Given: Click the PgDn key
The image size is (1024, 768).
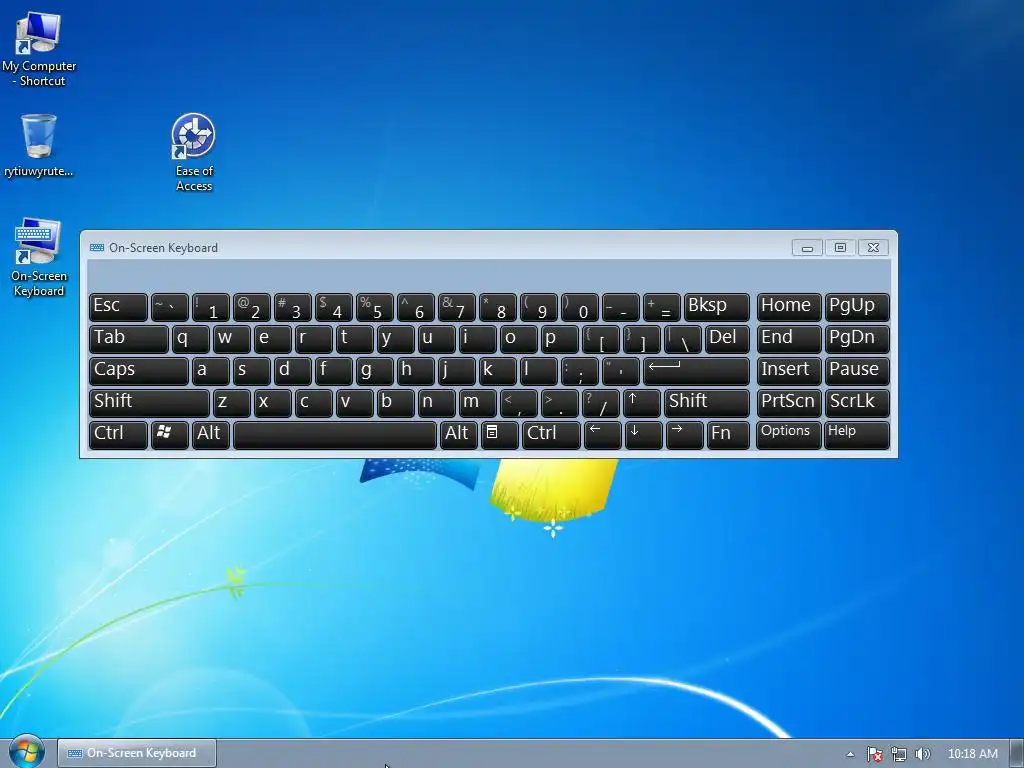Looking at the screenshot, I should point(857,338).
